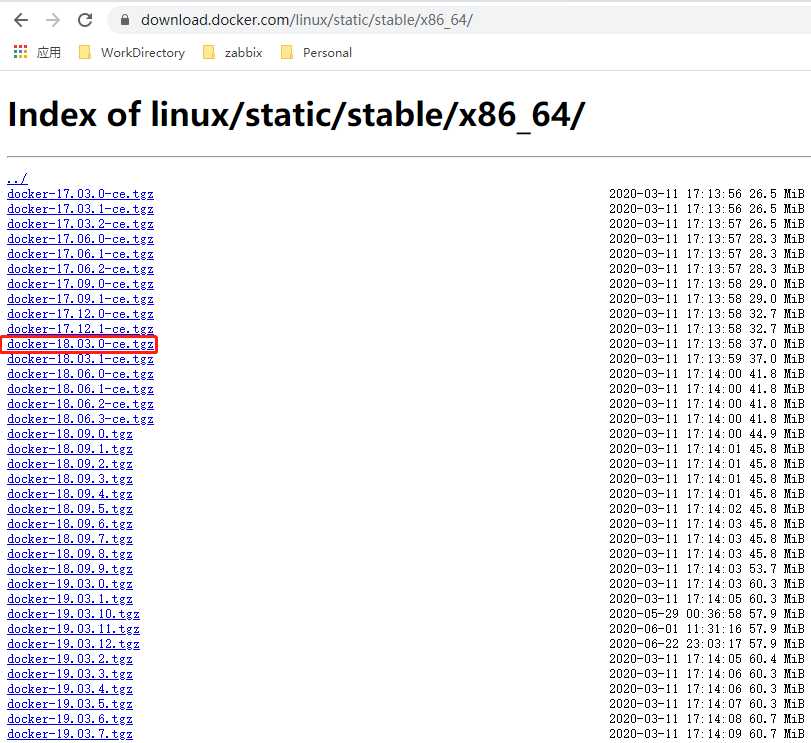Download docker-19.03.0.tgz
Screen dimensions: 811x743
[x=70, y=584]
